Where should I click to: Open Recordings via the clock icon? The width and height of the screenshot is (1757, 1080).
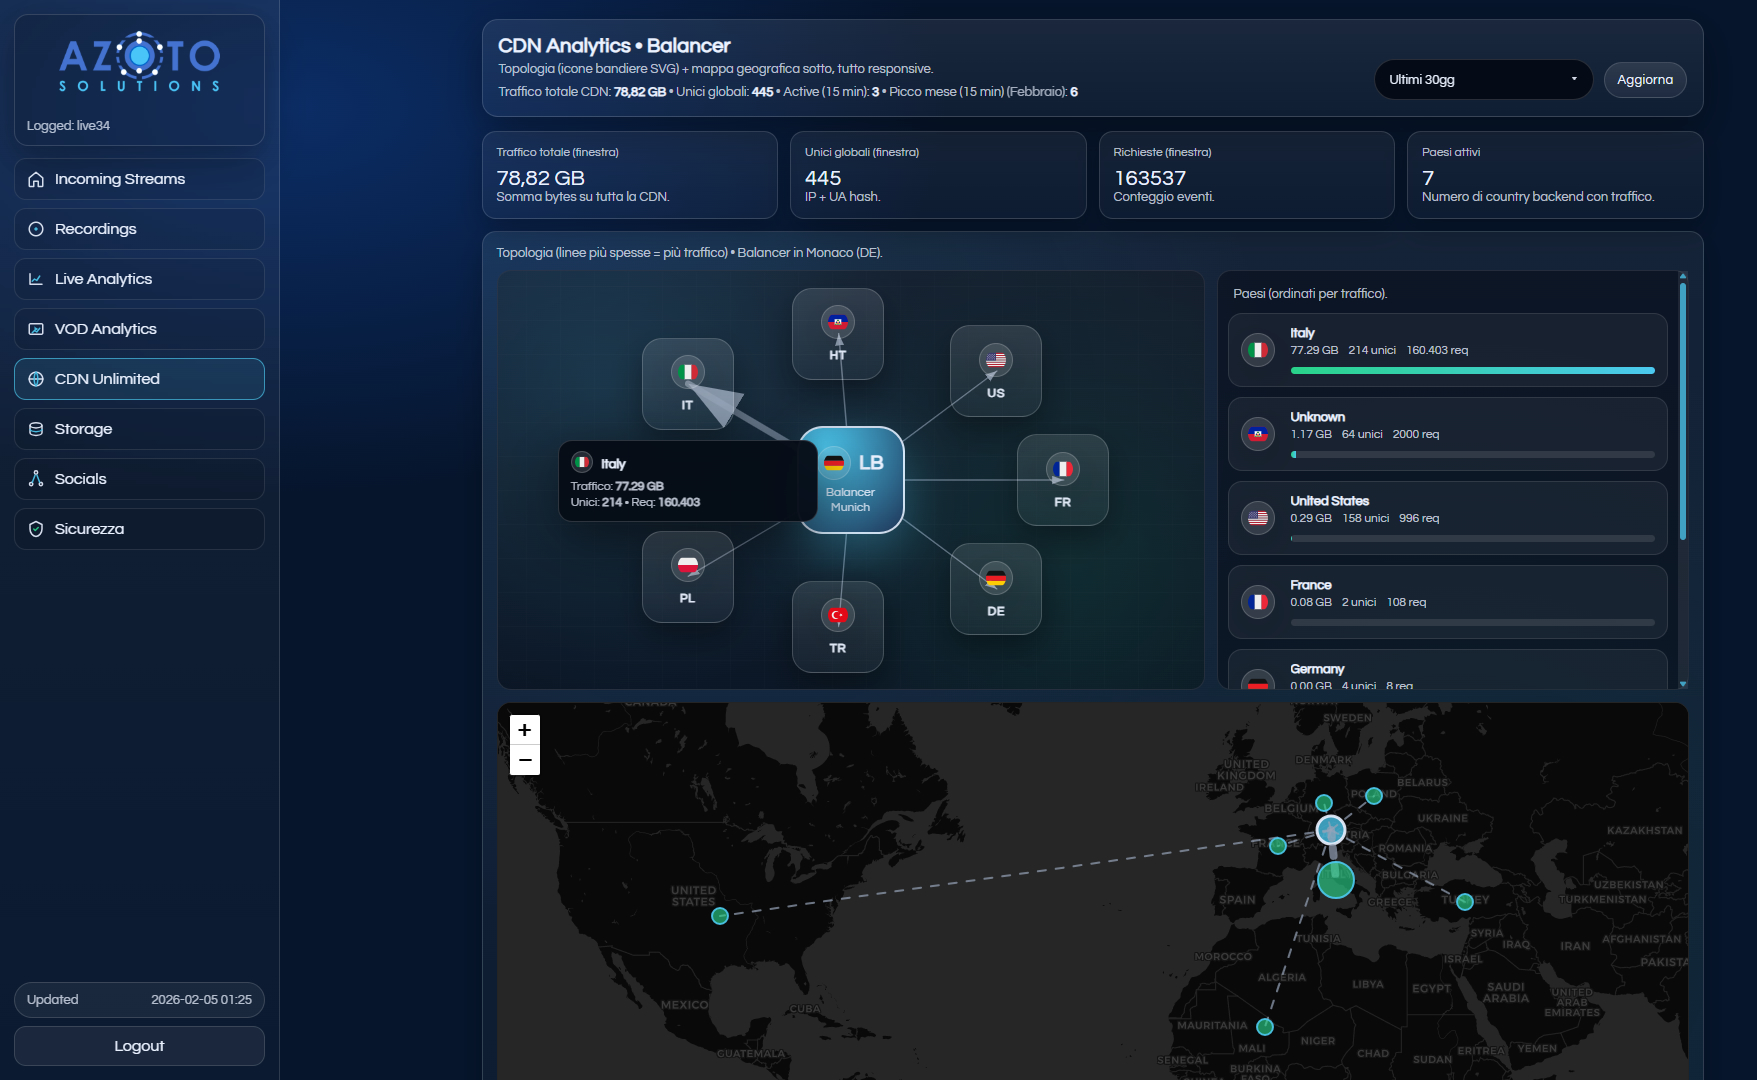point(35,229)
